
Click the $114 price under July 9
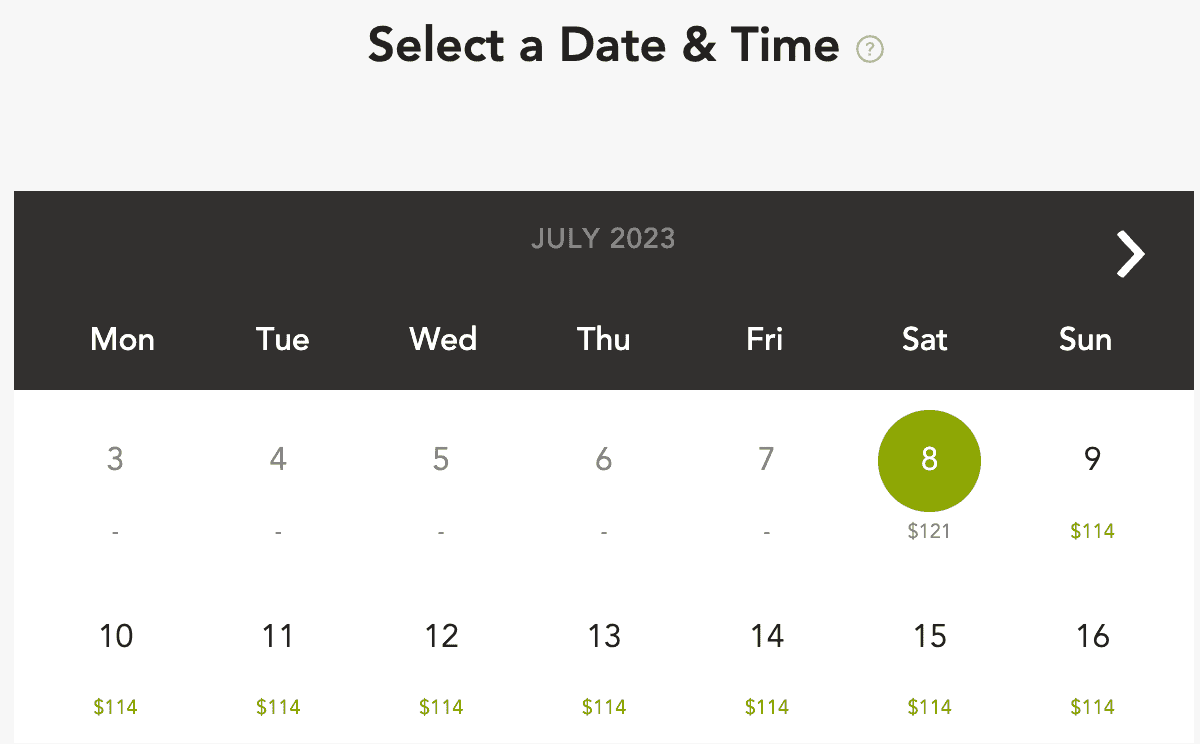coord(1092,531)
